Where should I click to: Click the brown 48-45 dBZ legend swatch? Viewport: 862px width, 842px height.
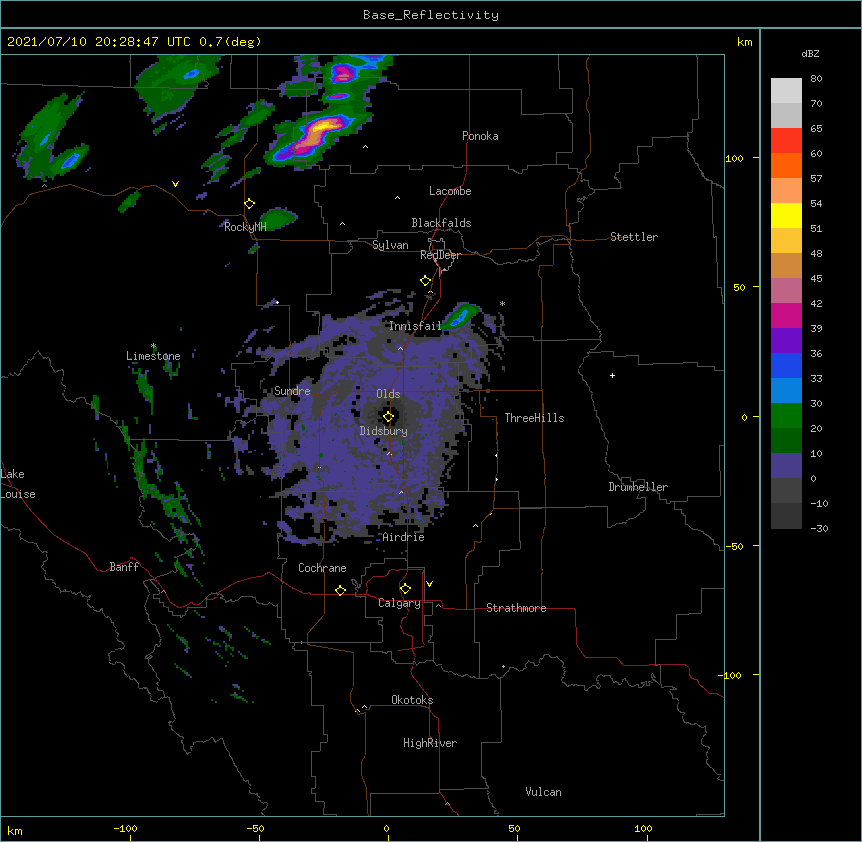(786, 265)
